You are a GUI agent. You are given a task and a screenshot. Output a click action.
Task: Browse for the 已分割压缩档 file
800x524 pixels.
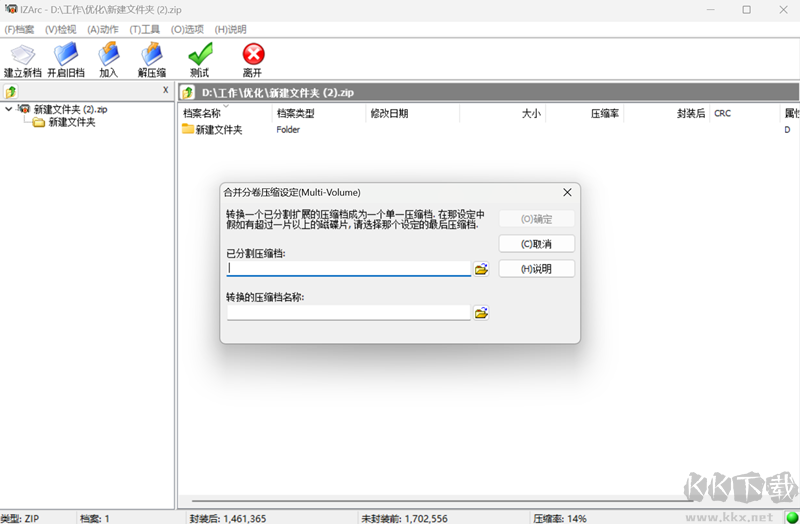pyautogui.click(x=481, y=269)
